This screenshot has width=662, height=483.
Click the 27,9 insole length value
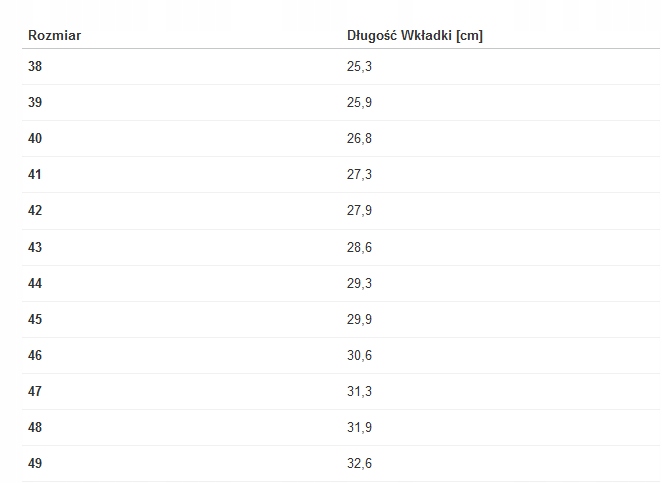coord(359,211)
